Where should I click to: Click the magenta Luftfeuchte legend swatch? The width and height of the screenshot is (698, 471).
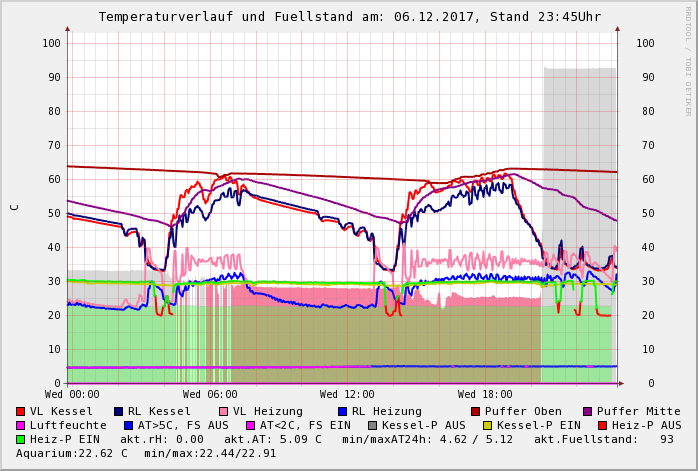21,425
